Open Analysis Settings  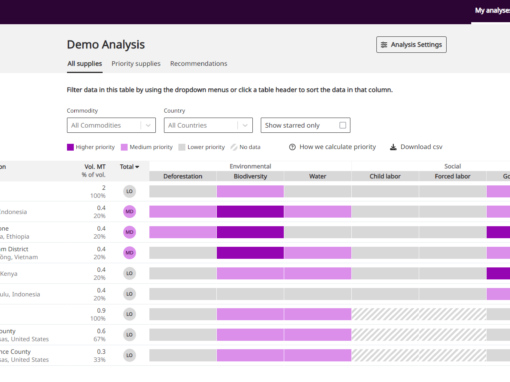pyautogui.click(x=411, y=45)
